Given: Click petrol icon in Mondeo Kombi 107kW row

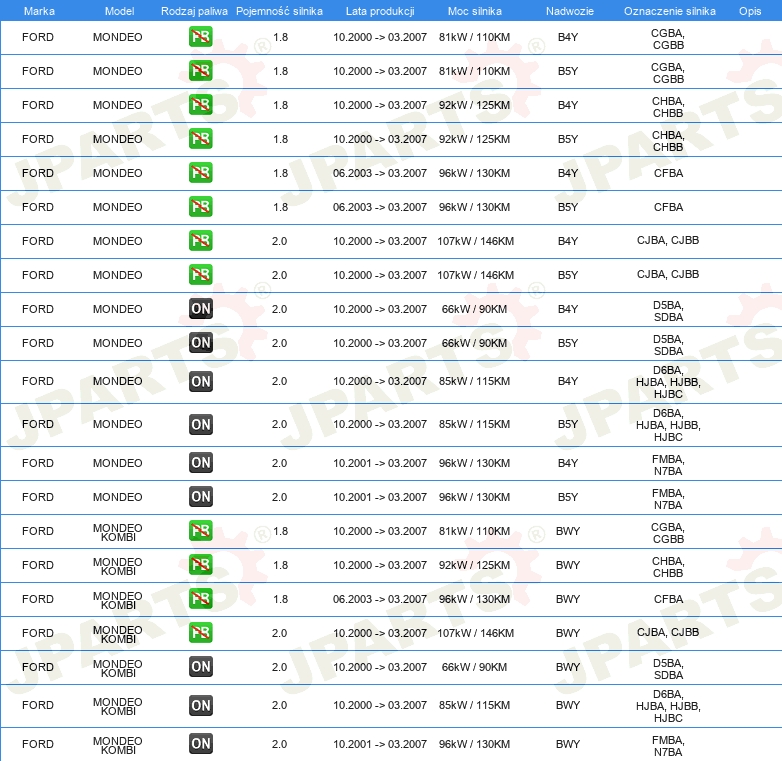Looking at the screenshot, I should click(x=200, y=632).
